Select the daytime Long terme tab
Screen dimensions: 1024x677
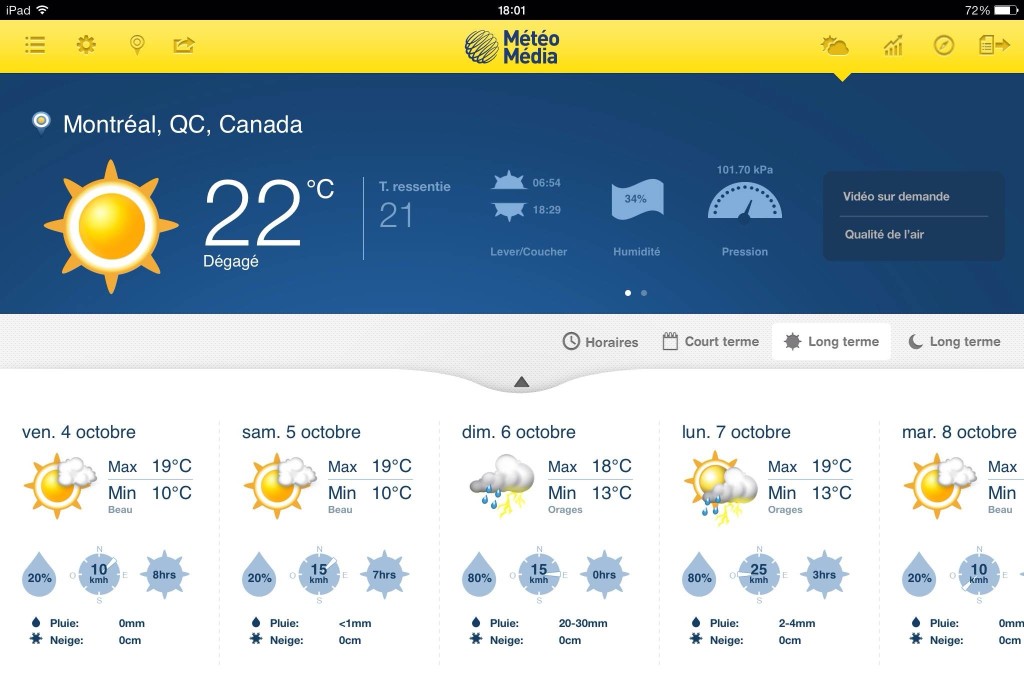pyautogui.click(x=832, y=342)
